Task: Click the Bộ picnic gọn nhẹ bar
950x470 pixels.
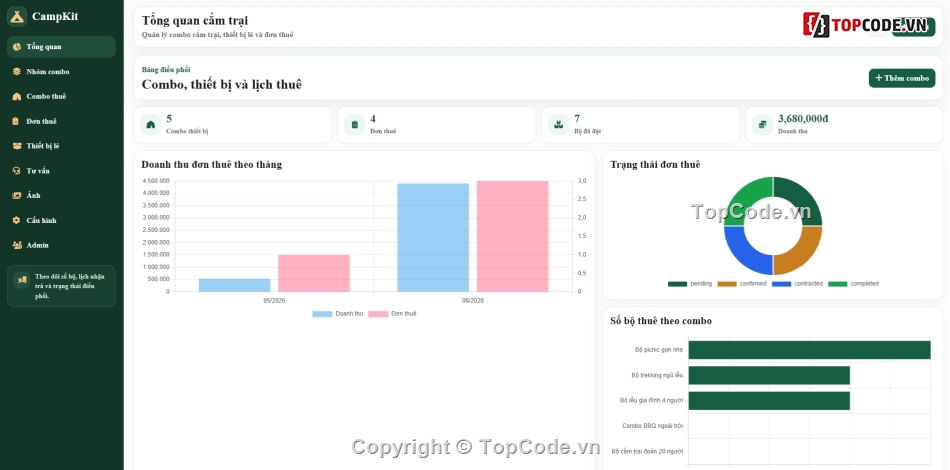Action: [809, 350]
